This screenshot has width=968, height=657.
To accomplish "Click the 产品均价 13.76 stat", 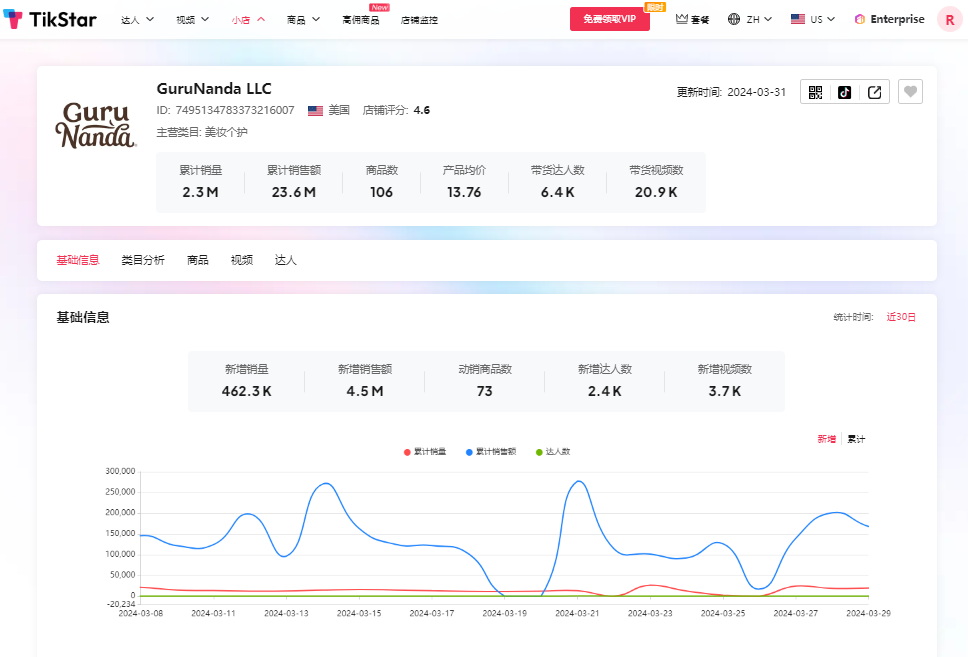I will click(x=464, y=182).
